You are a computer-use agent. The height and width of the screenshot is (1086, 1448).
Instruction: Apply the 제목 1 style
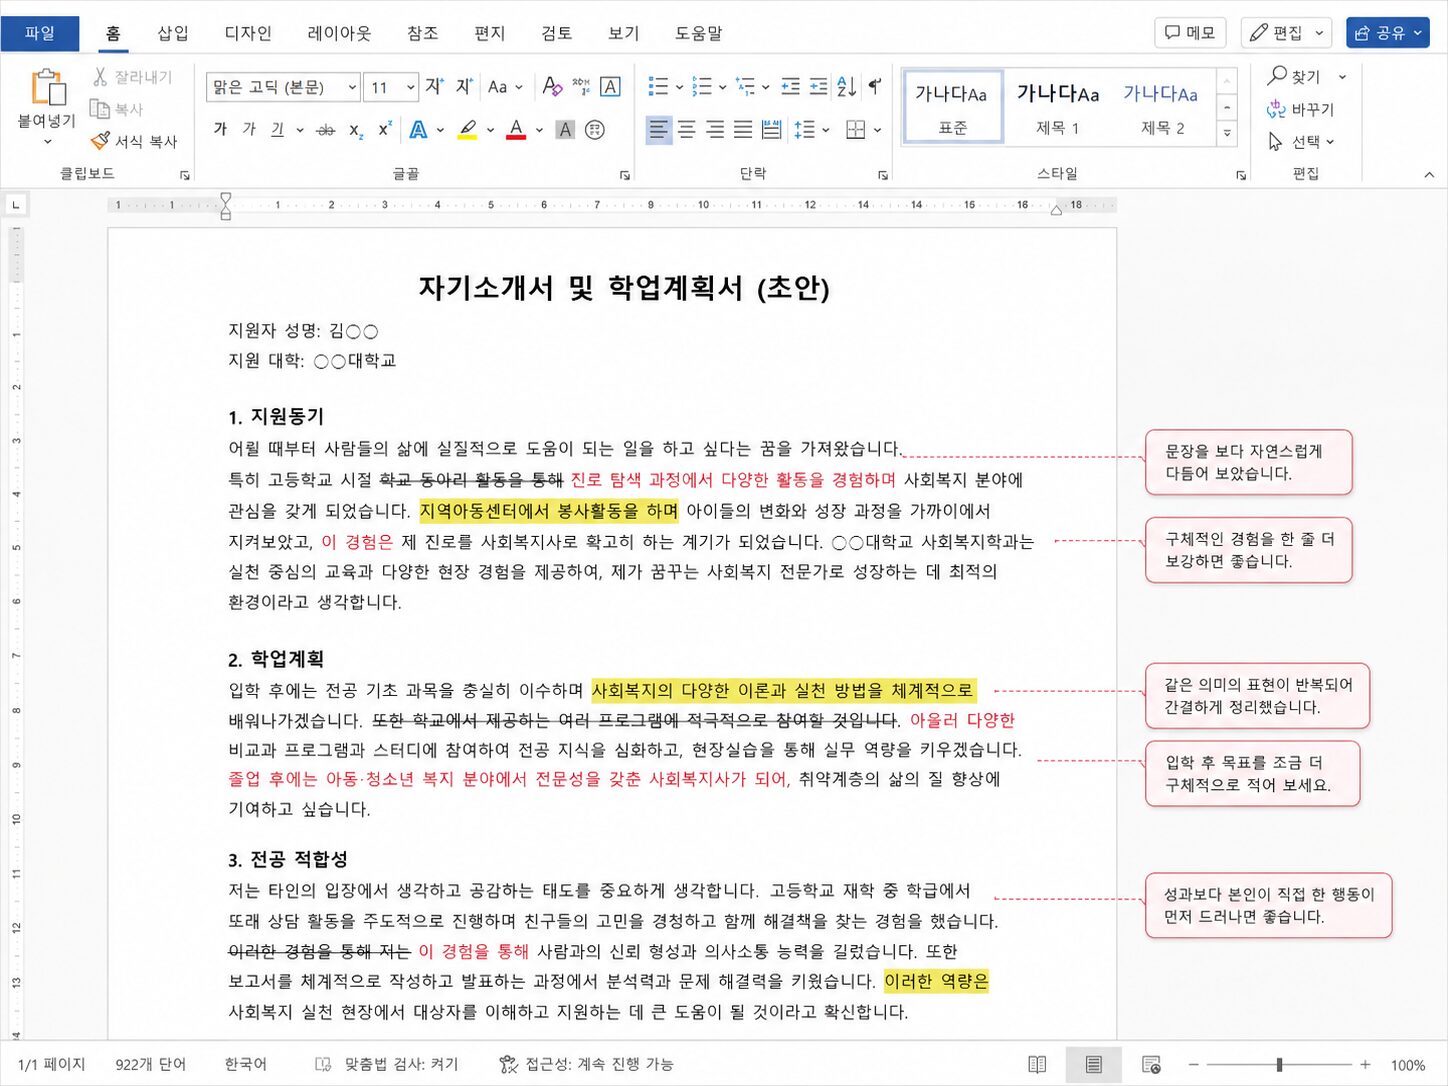1057,107
